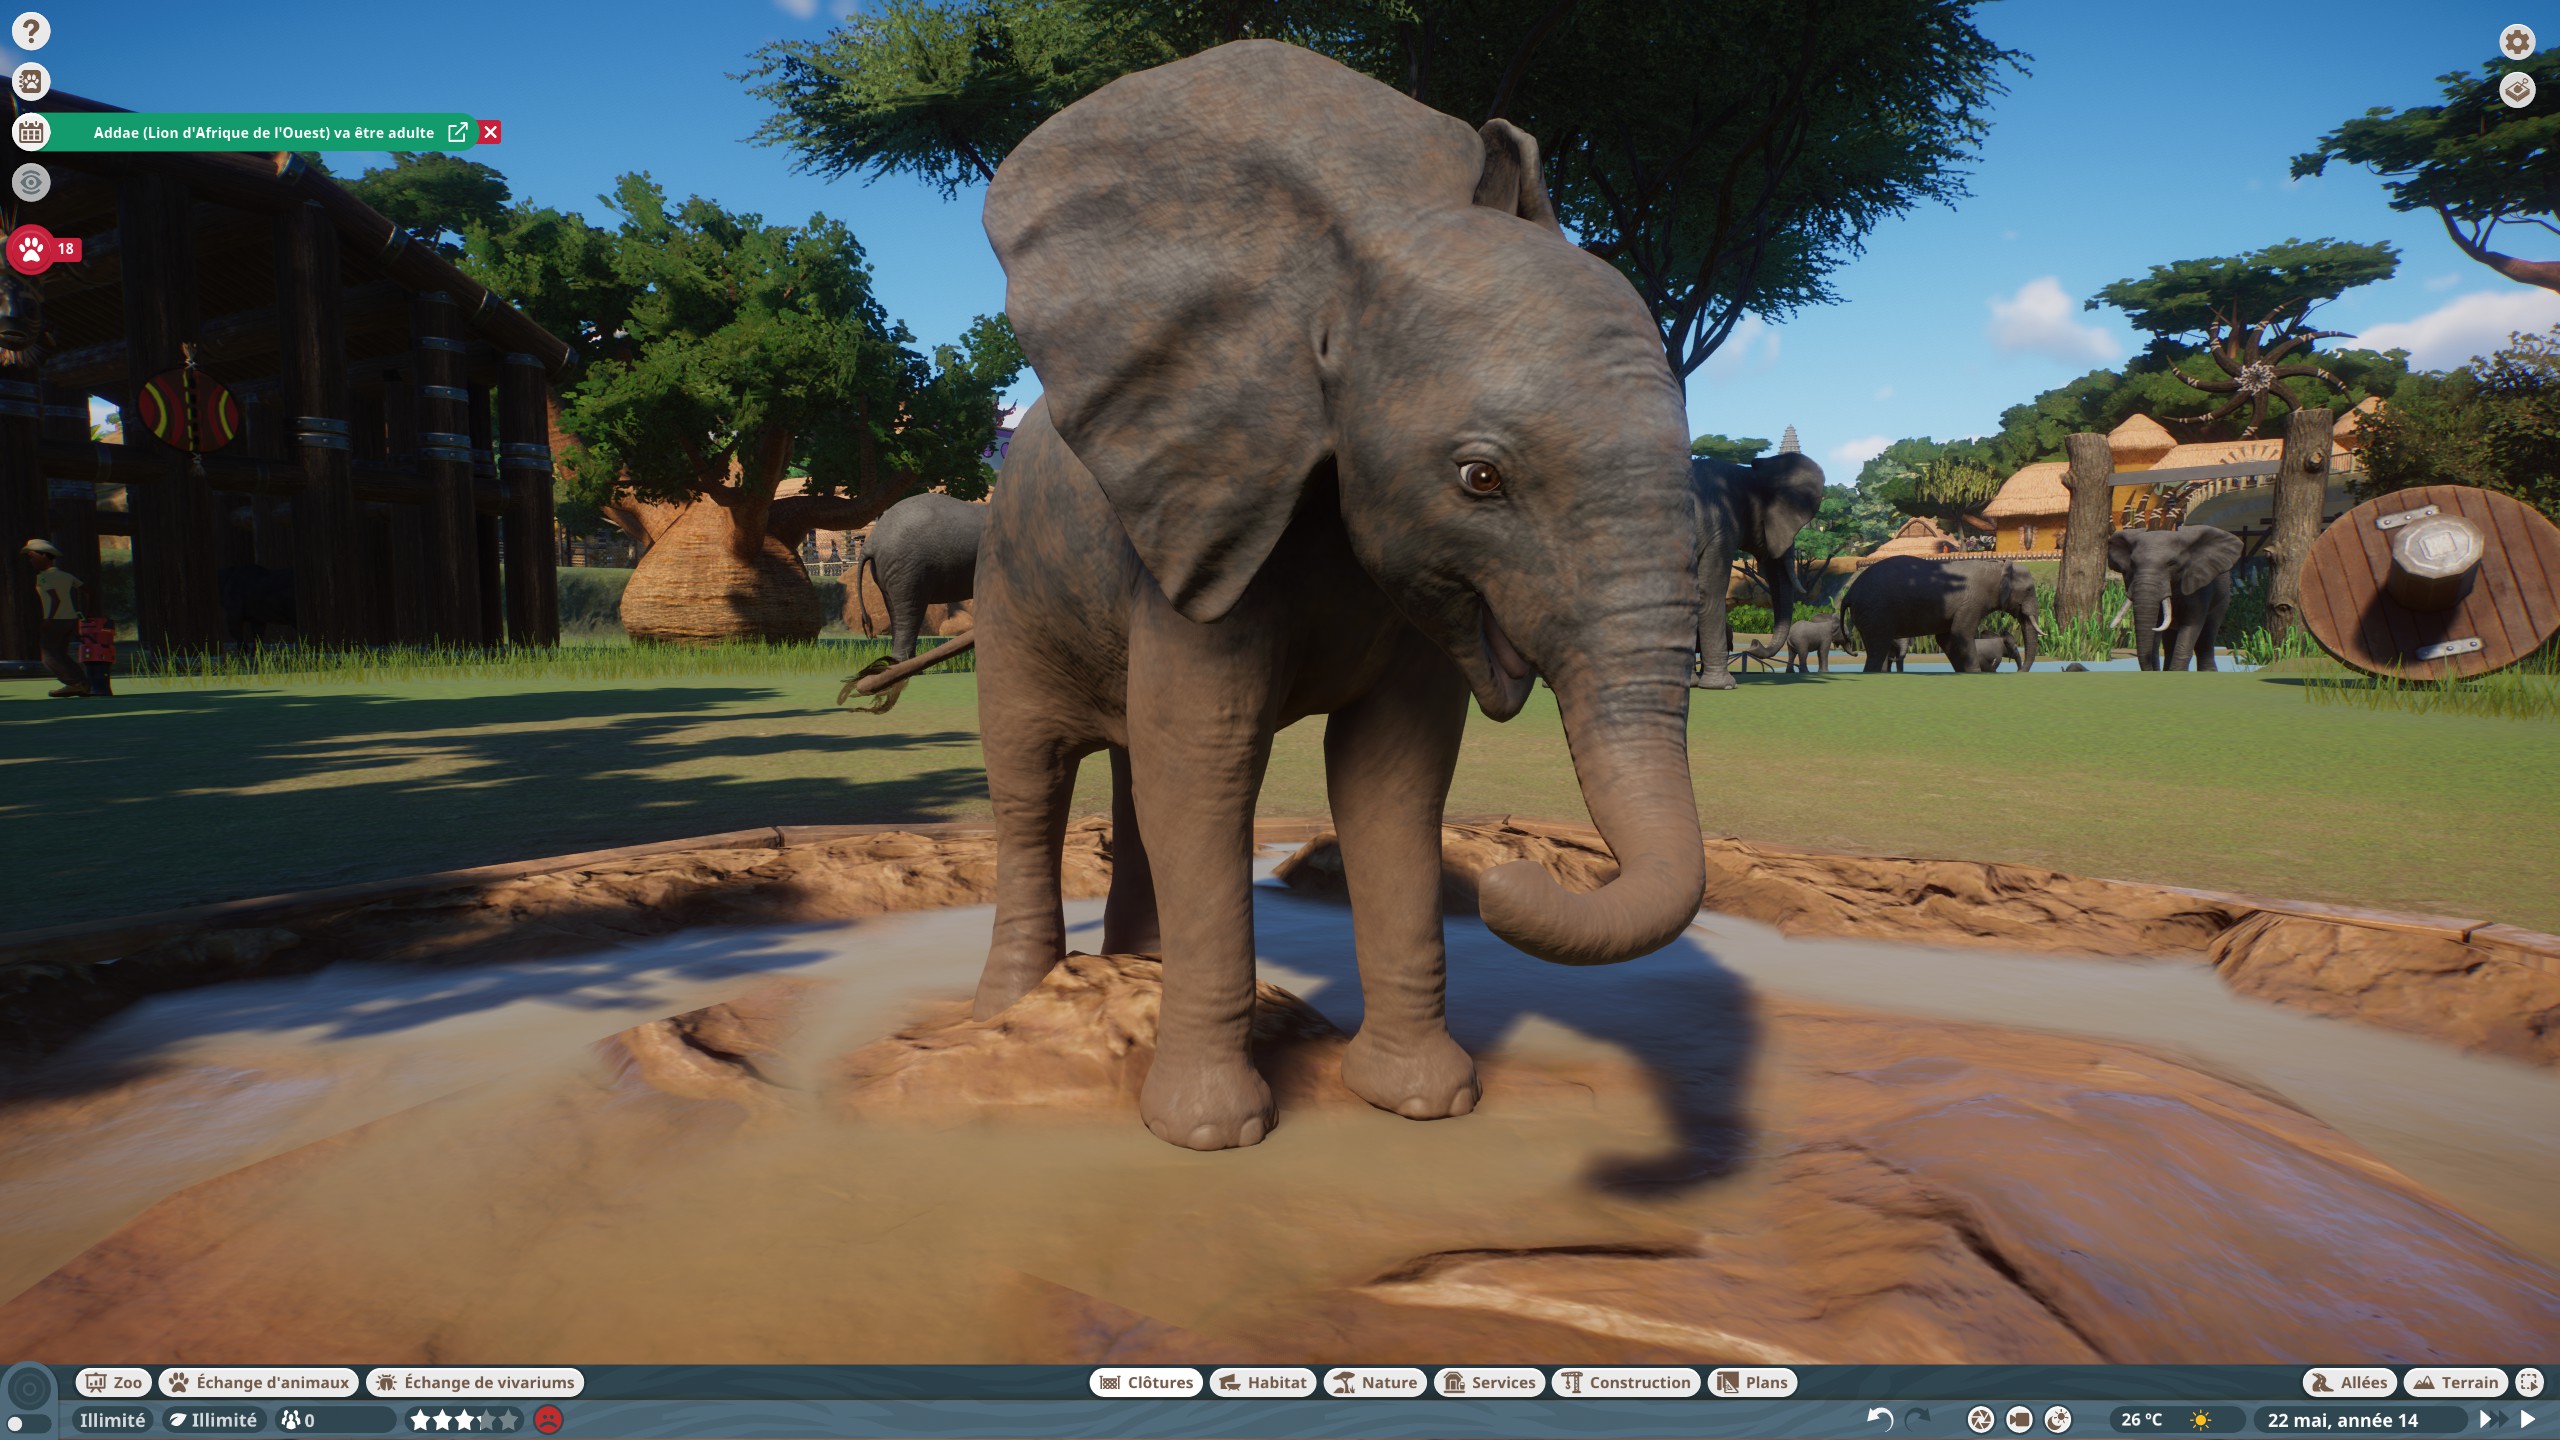The image size is (2560, 1440).
Task: Redo the last undone action
Action: (1918, 1420)
